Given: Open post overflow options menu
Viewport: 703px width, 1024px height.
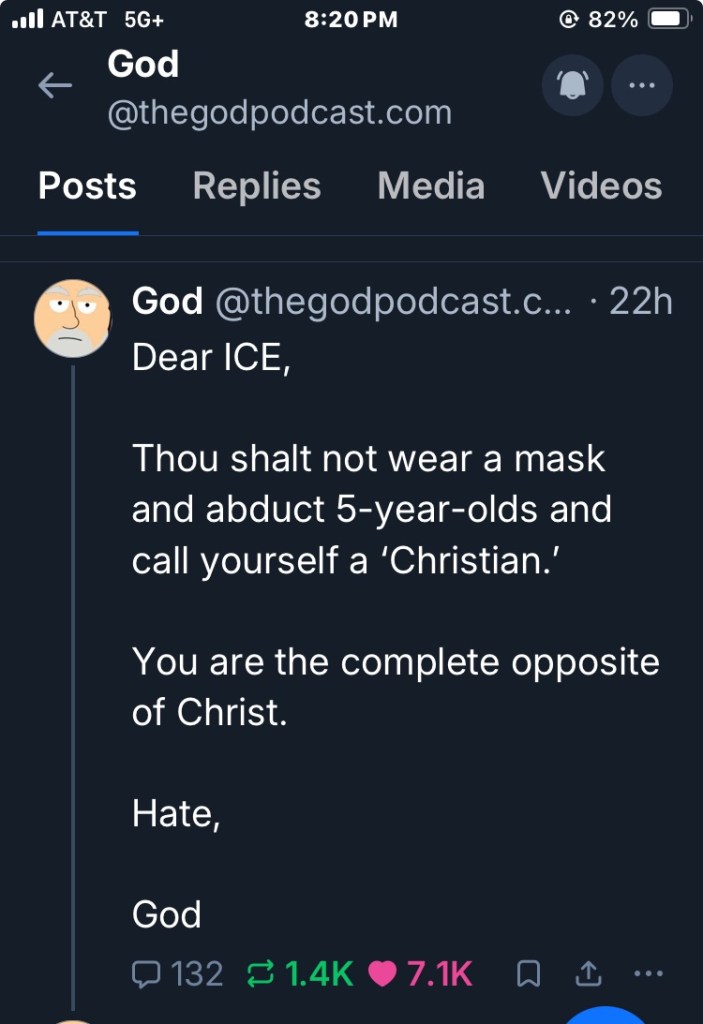Looking at the screenshot, I should pyautogui.click(x=649, y=973).
